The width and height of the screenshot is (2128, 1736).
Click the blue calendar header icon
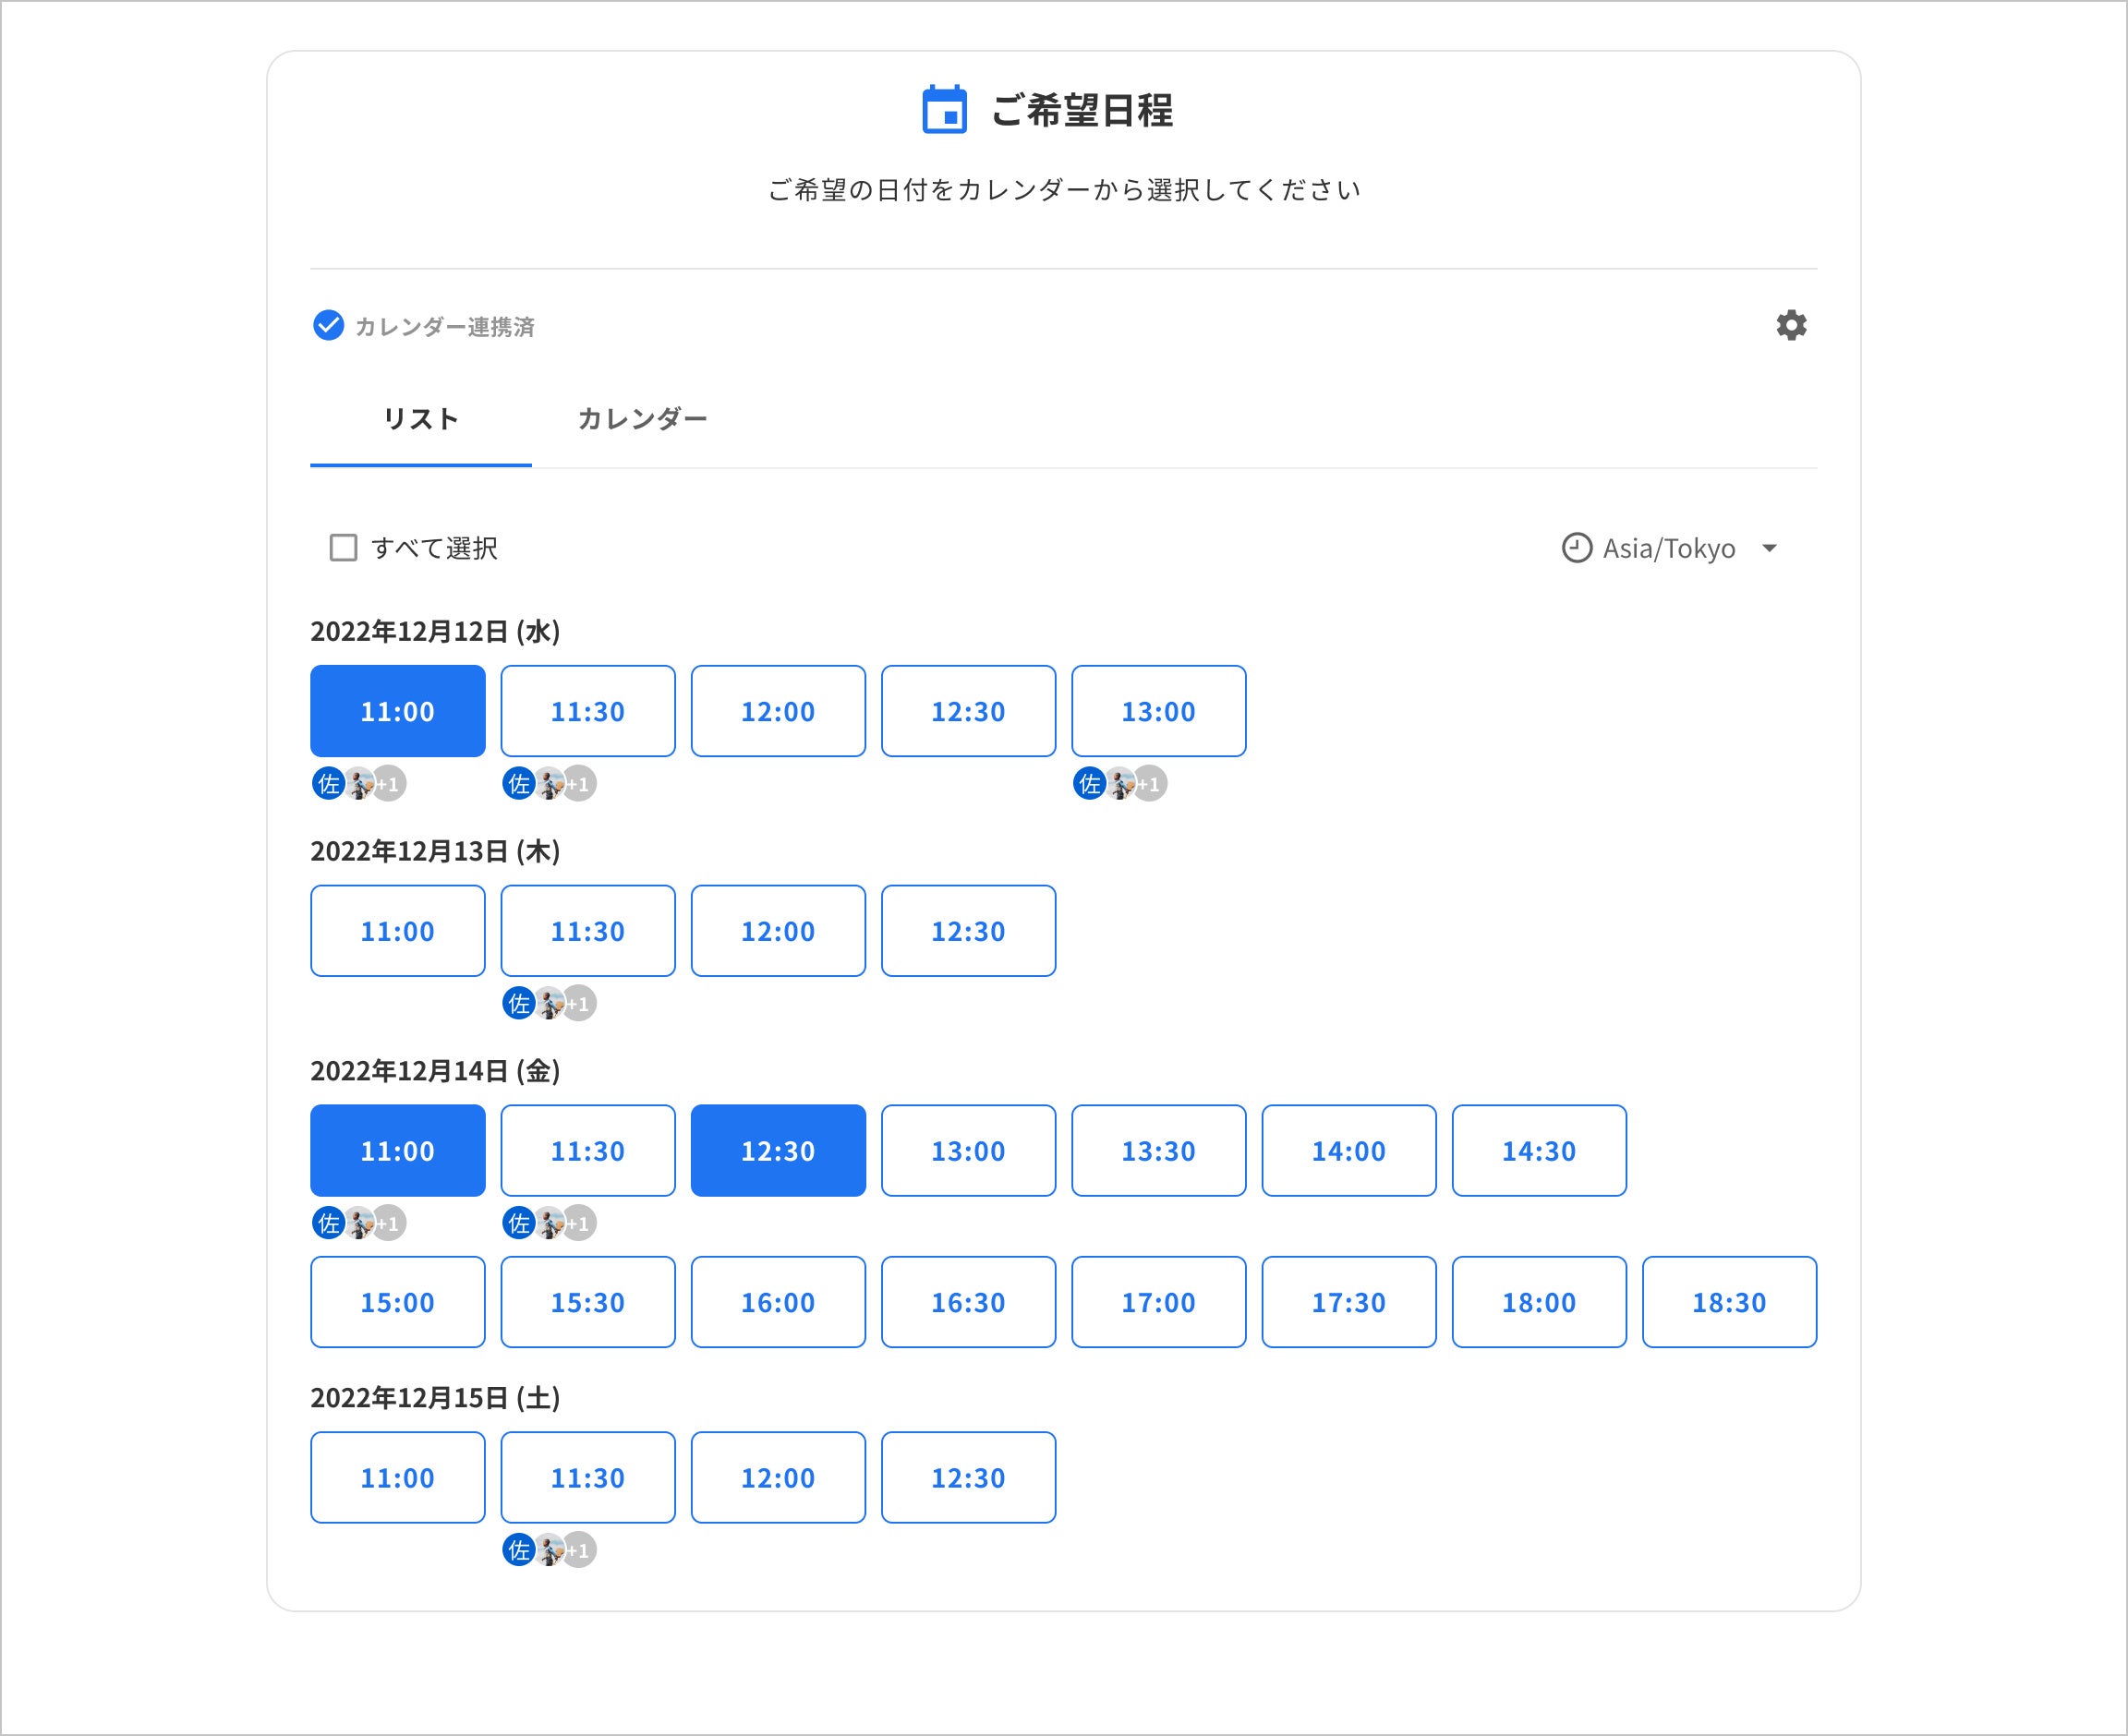tap(943, 109)
